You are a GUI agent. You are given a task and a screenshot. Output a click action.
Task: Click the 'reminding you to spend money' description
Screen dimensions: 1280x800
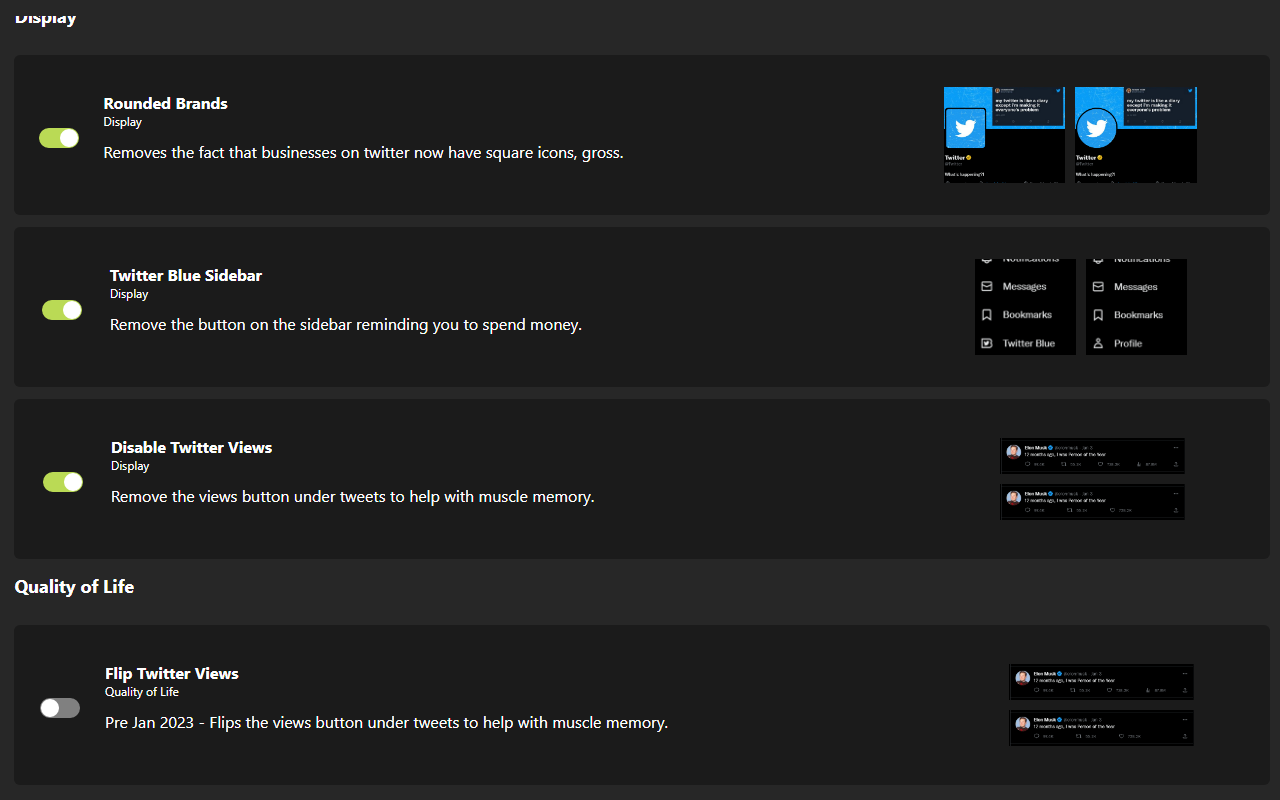point(346,325)
